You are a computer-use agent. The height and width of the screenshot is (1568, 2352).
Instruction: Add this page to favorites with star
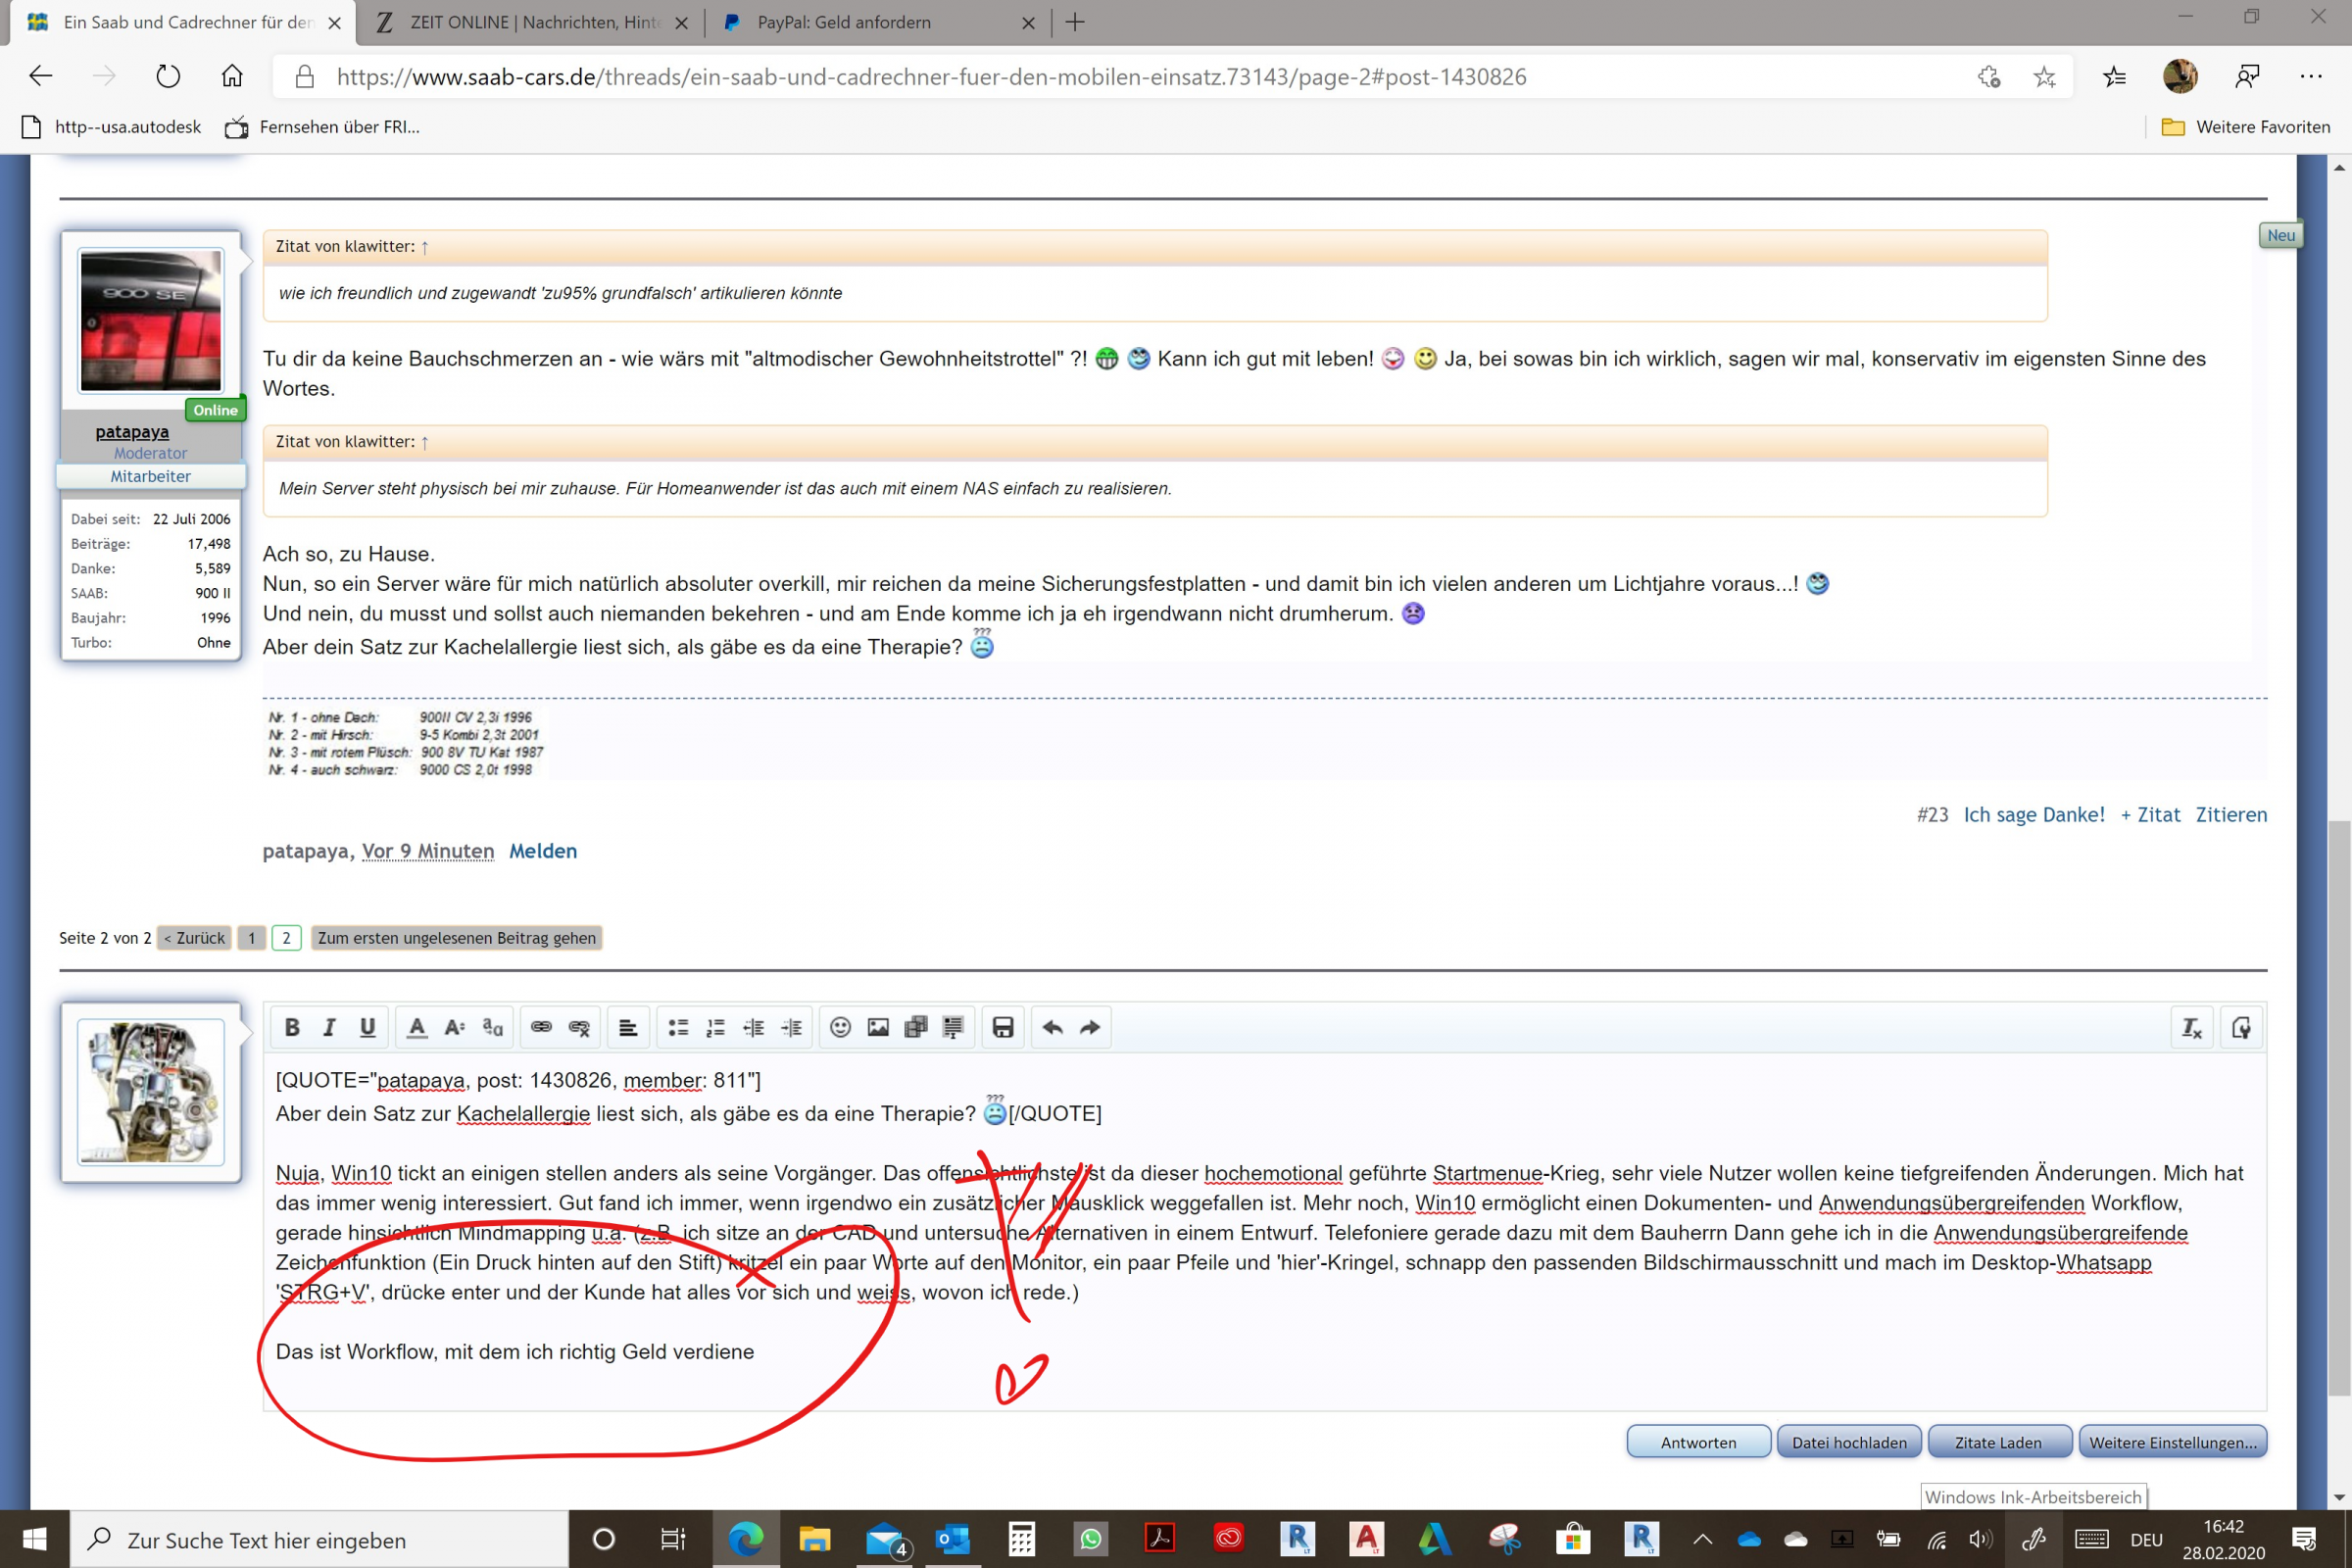2044,77
